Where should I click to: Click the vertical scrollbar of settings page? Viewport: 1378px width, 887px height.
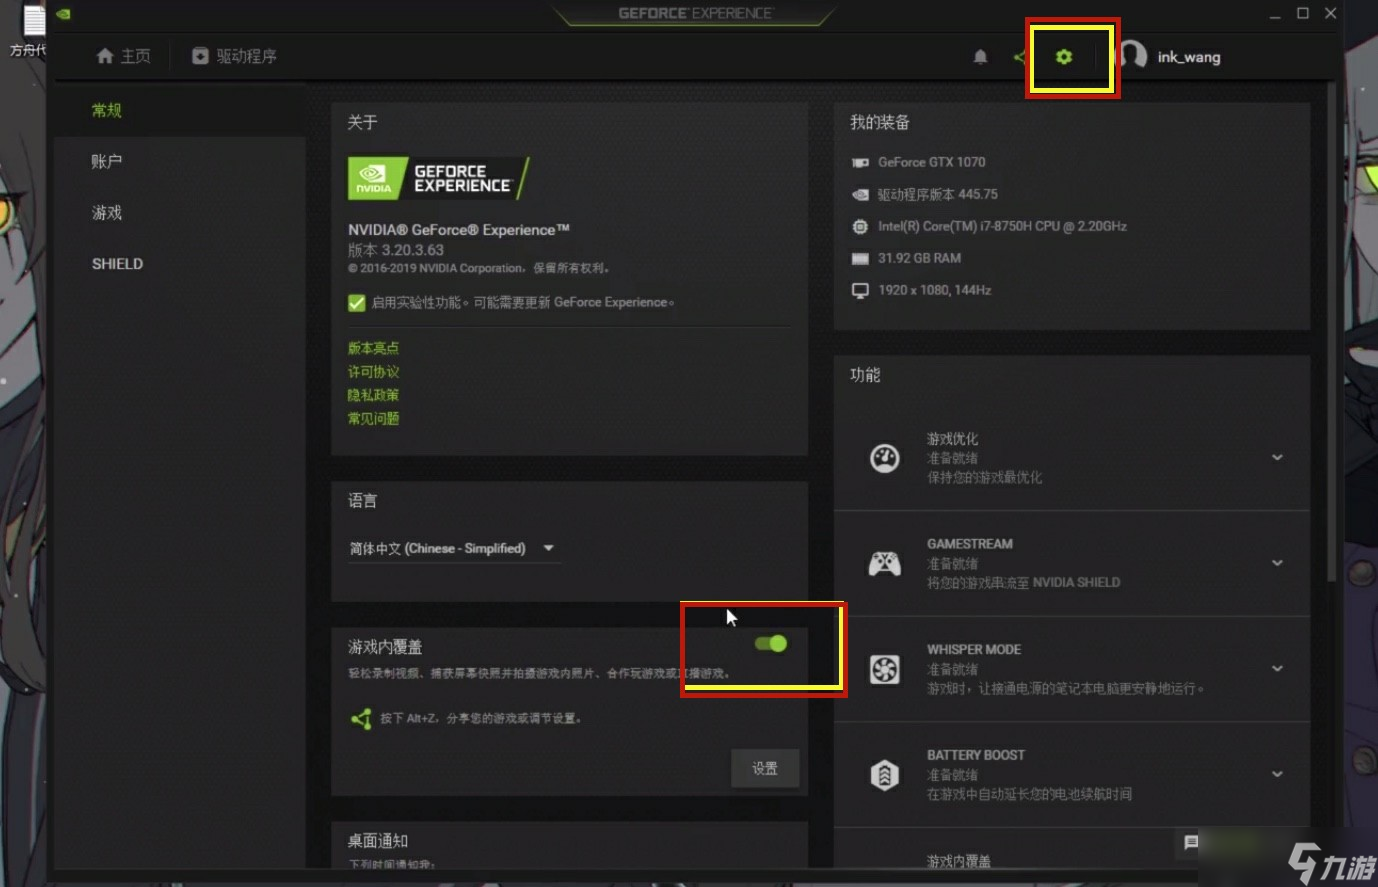(1331, 330)
